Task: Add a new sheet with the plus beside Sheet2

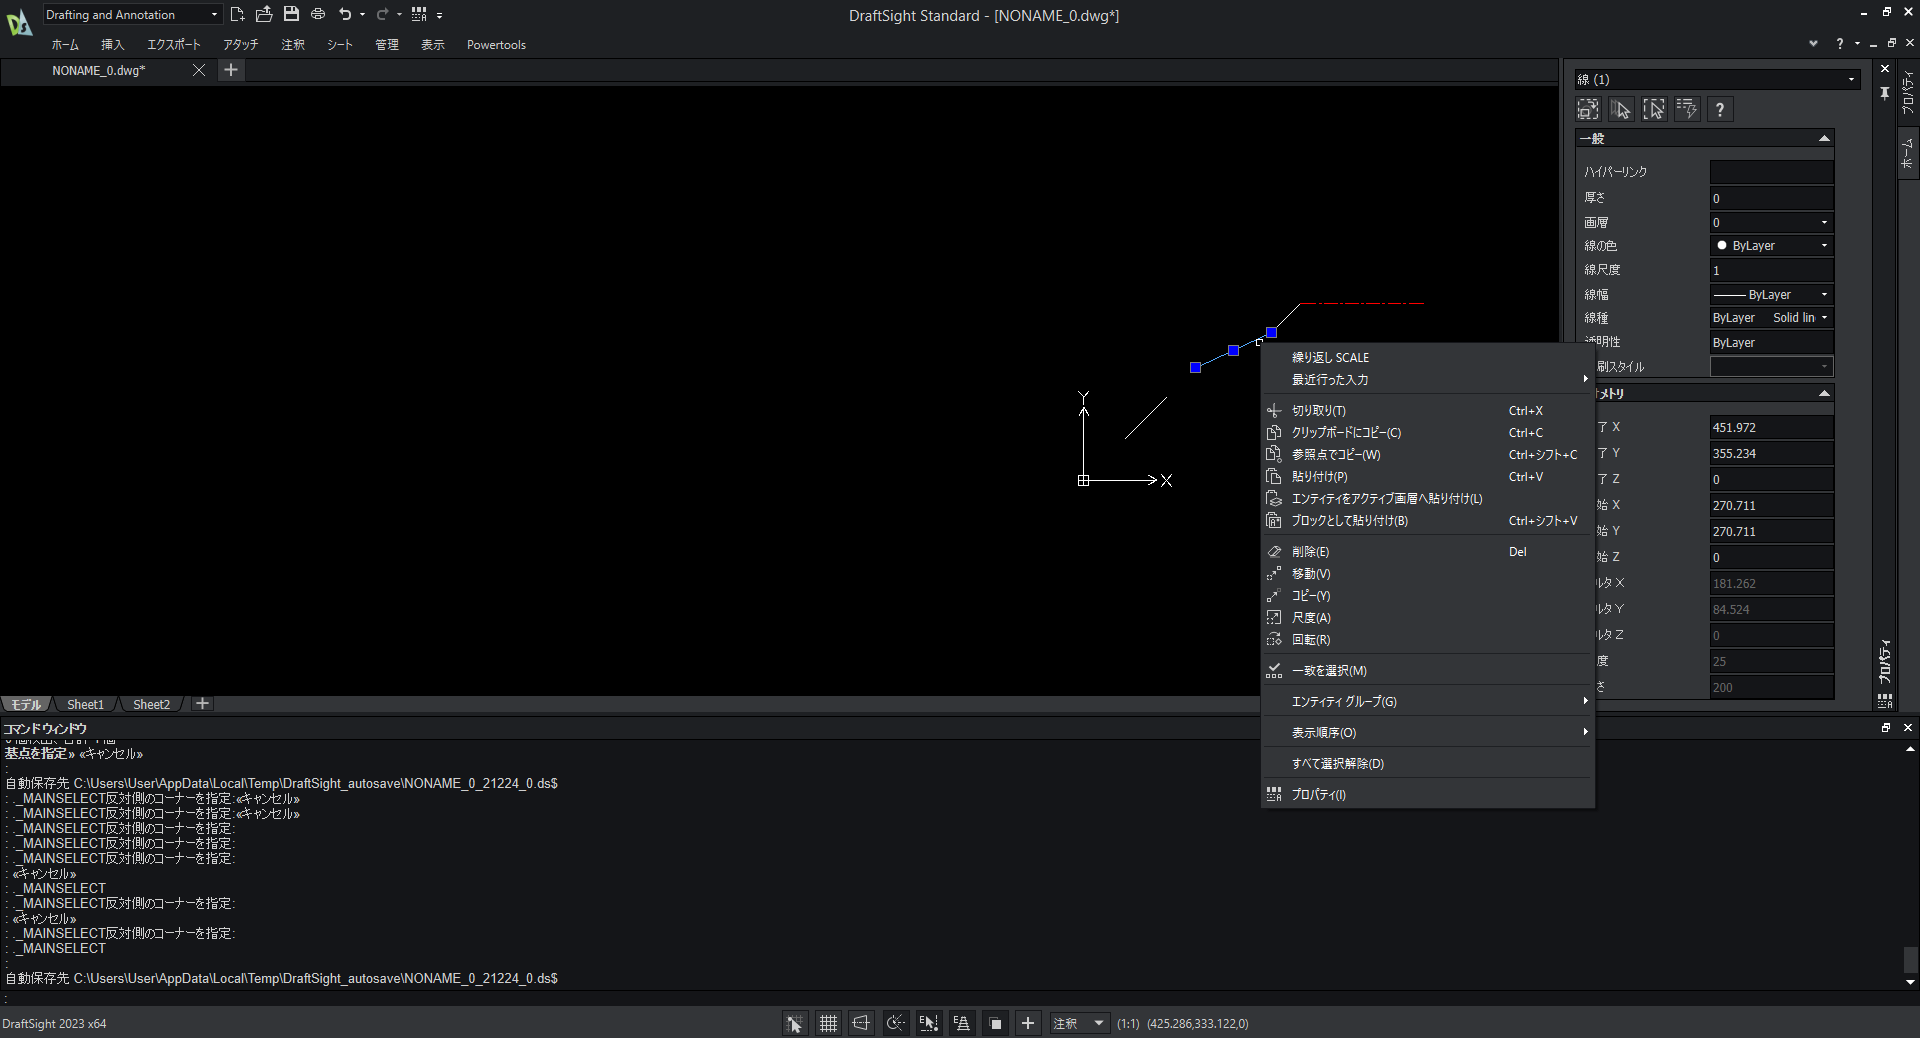Action: pyautogui.click(x=202, y=704)
